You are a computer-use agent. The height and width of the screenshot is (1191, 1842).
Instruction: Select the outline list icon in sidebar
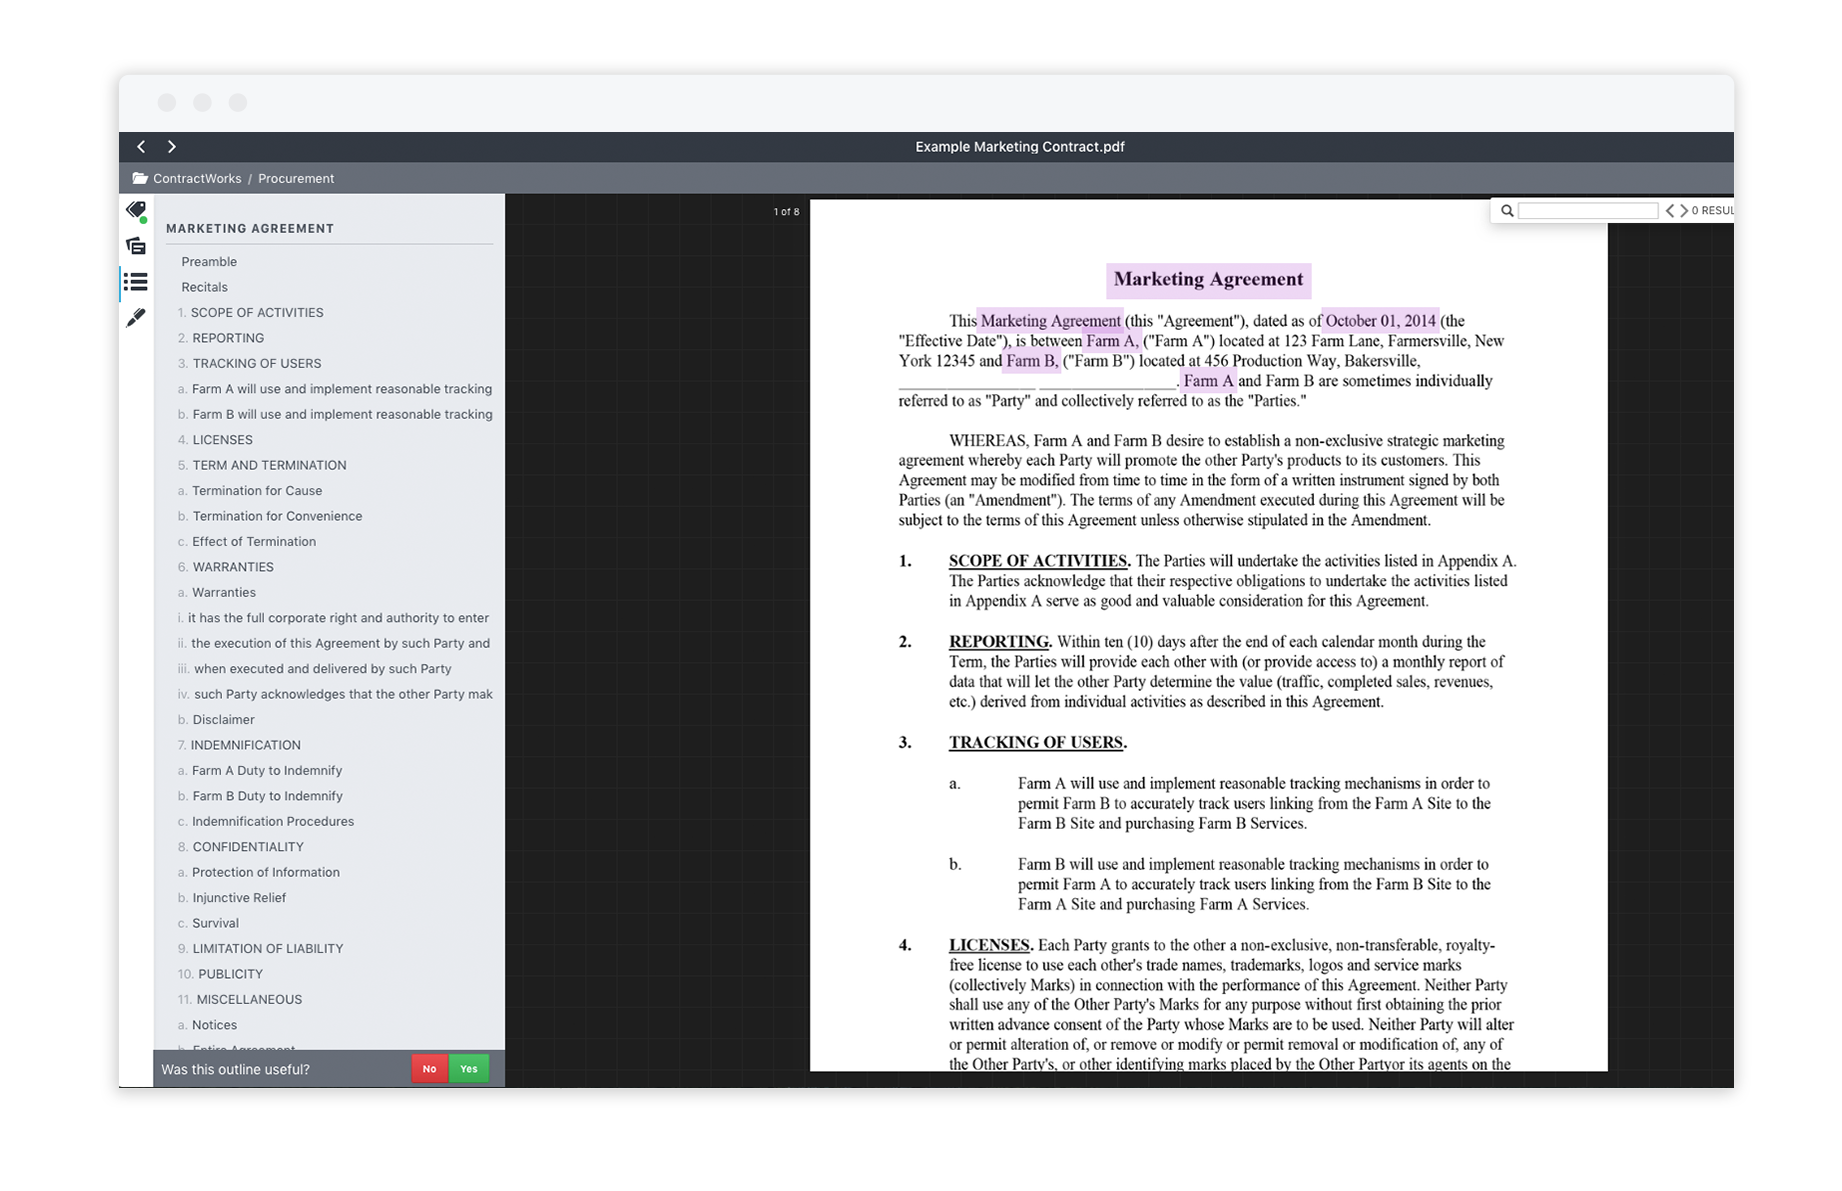136,282
